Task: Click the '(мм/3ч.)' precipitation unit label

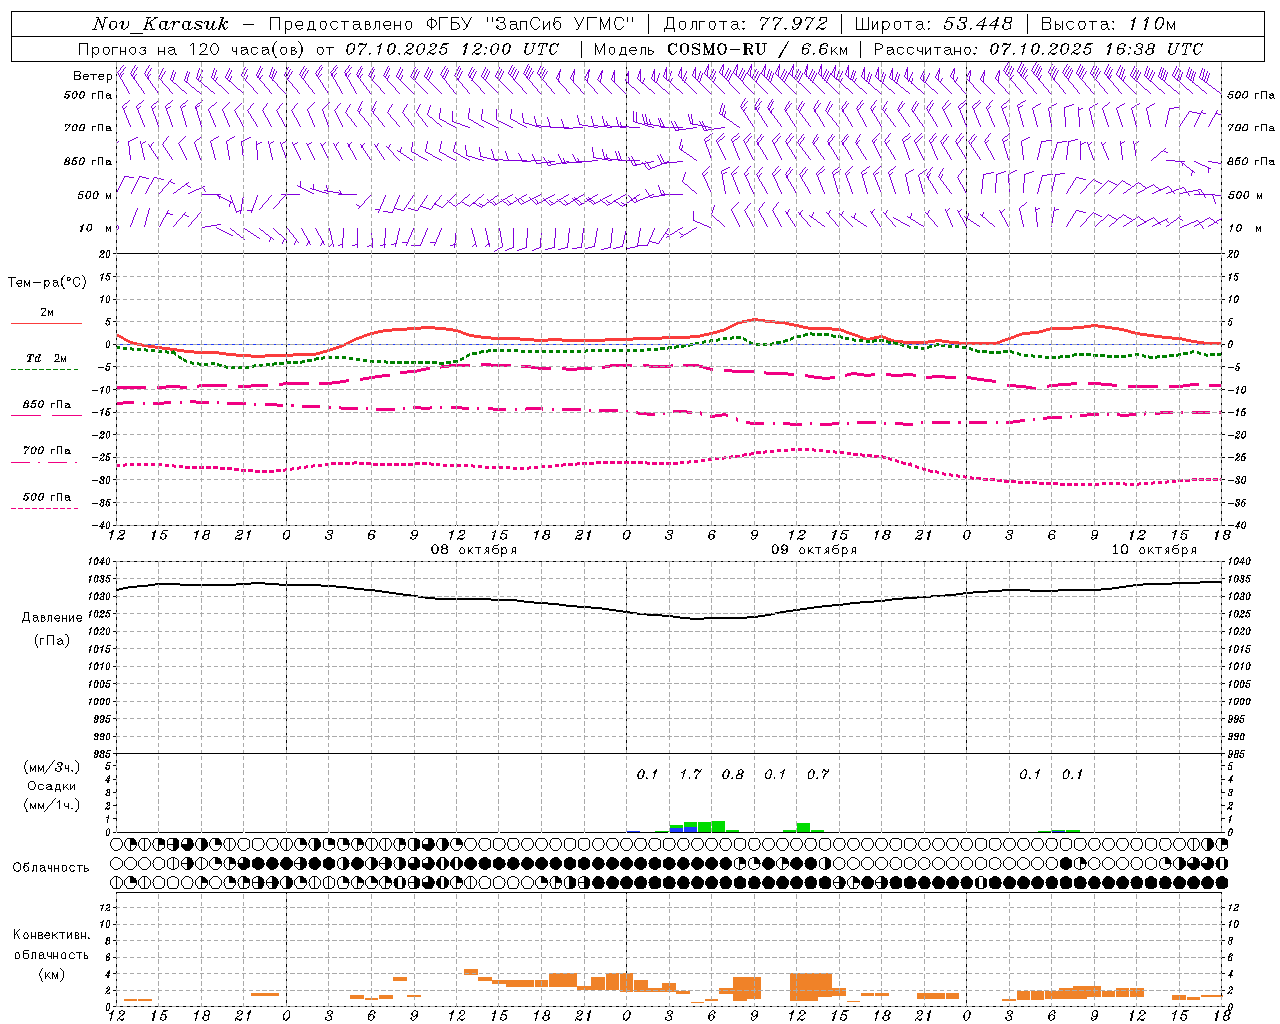Action: (x=52, y=767)
